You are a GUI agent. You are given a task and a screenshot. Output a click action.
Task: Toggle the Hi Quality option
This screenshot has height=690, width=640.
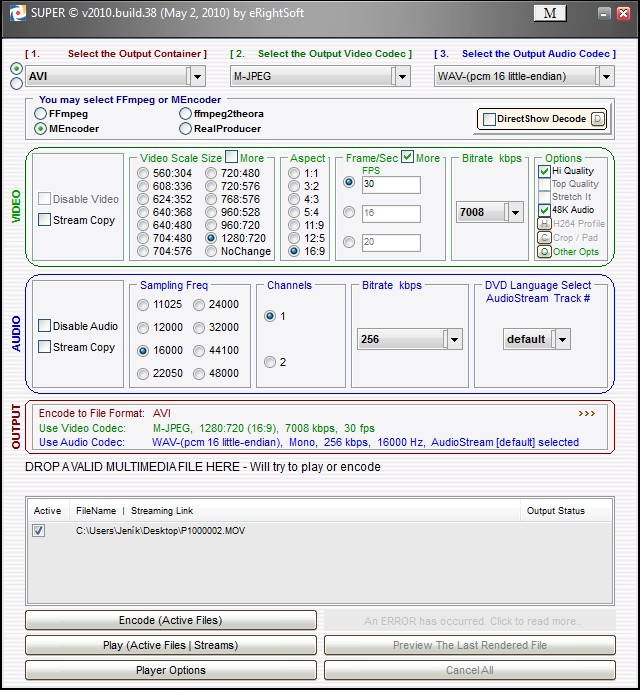pos(544,171)
